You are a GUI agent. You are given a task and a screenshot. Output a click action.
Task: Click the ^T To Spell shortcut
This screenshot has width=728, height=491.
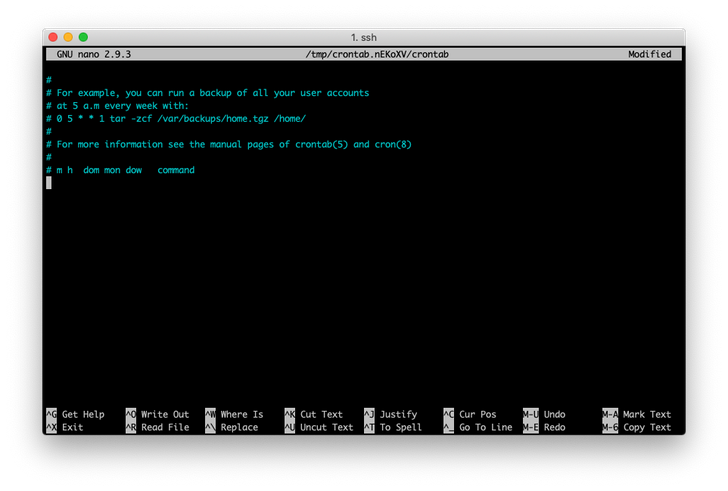pyautogui.click(x=393, y=427)
